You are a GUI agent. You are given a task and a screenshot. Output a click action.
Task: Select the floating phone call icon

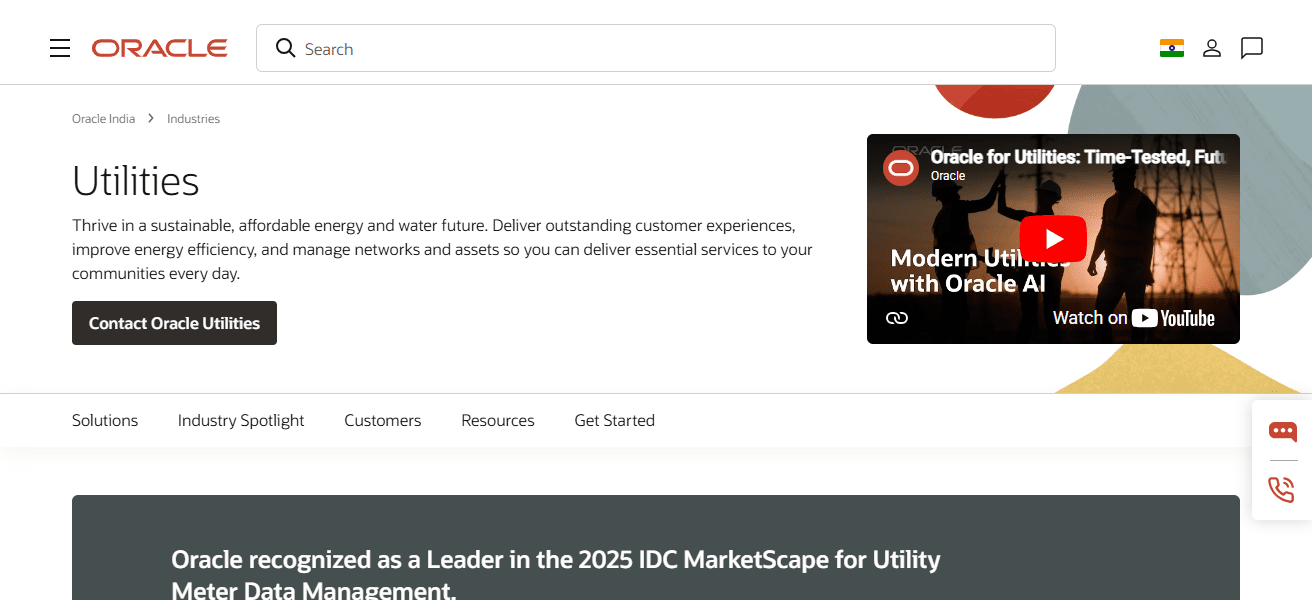[x=1281, y=489]
